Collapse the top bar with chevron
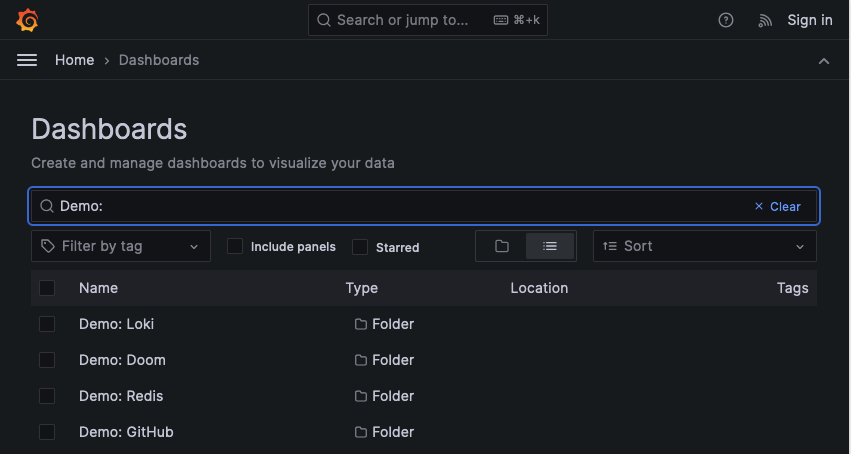The height and width of the screenshot is (454, 851). click(x=824, y=61)
